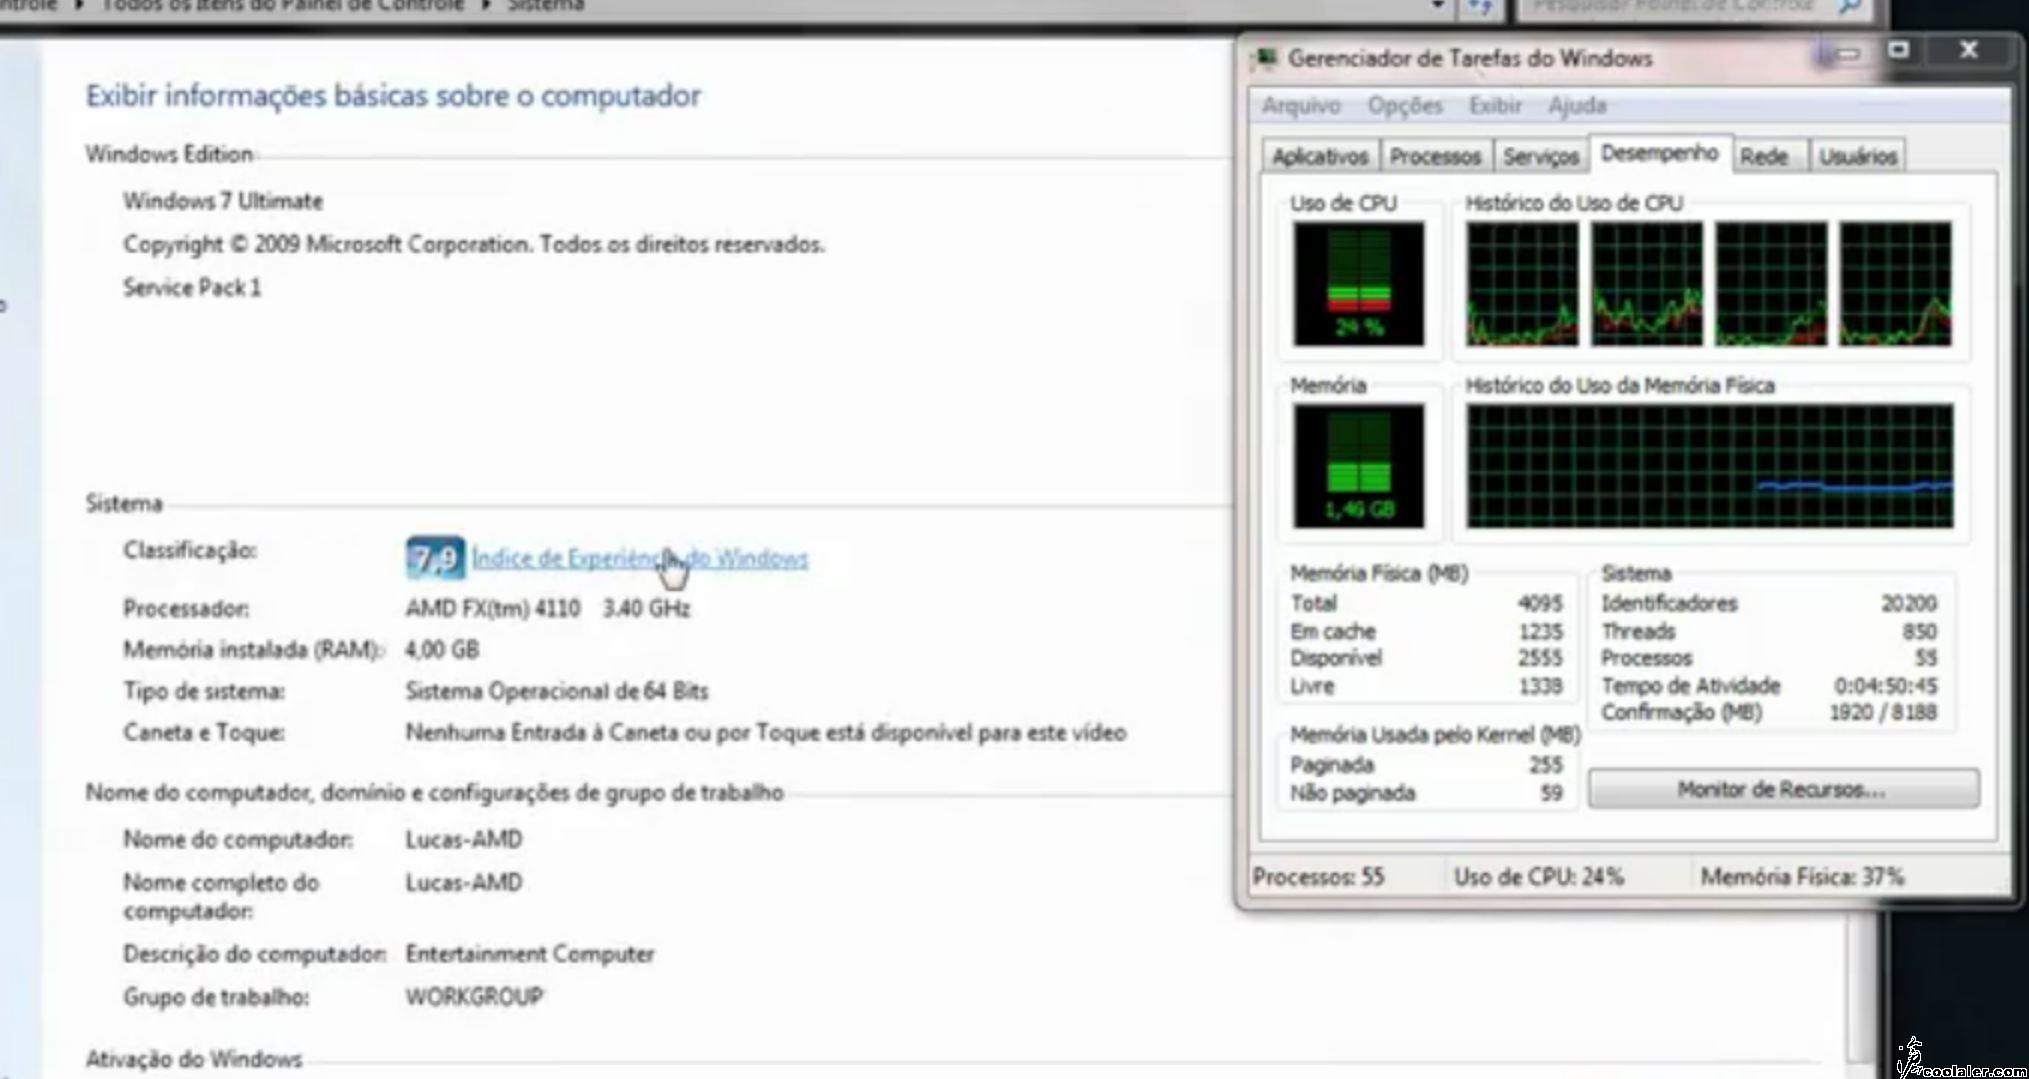Expand the address bar history dropdown arrow
The height and width of the screenshot is (1079, 2029).
1437,6
